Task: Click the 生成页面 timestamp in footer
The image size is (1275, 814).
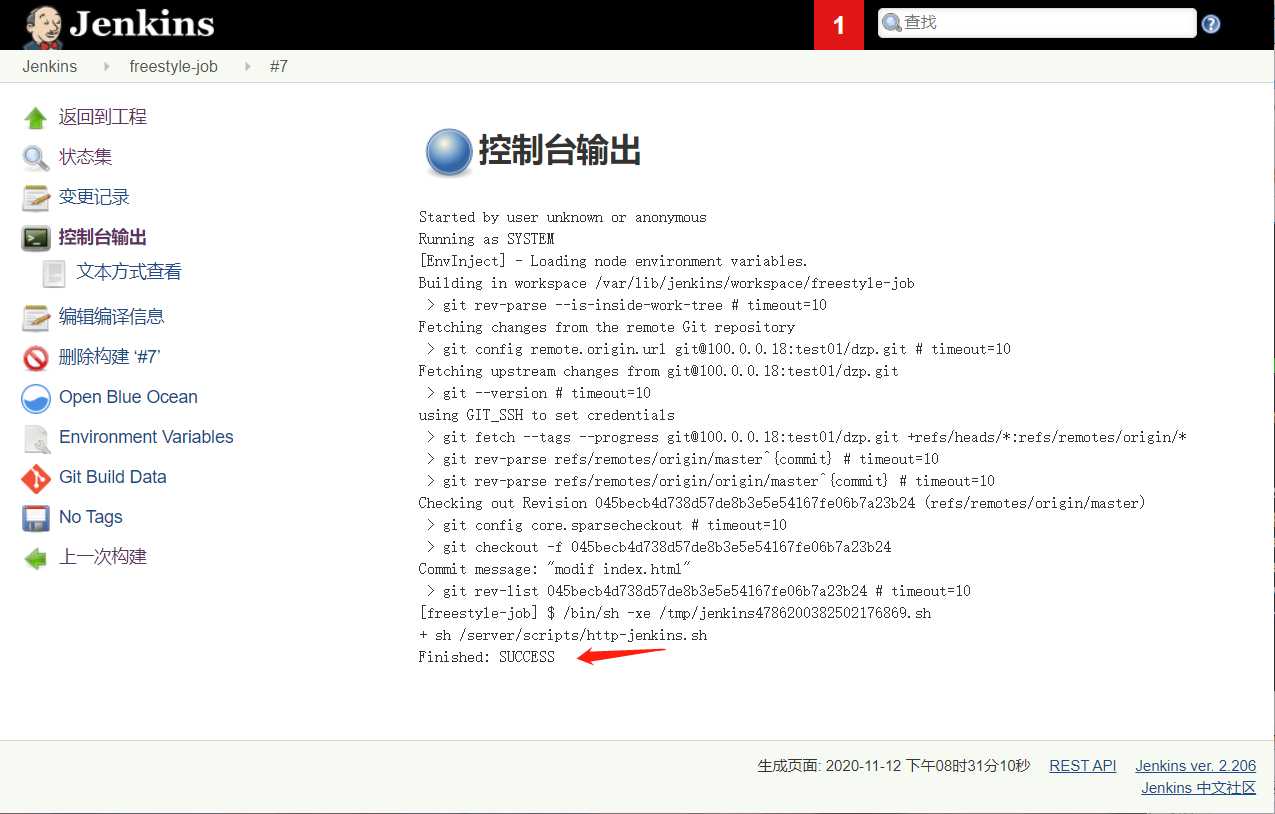Action: 893,766
